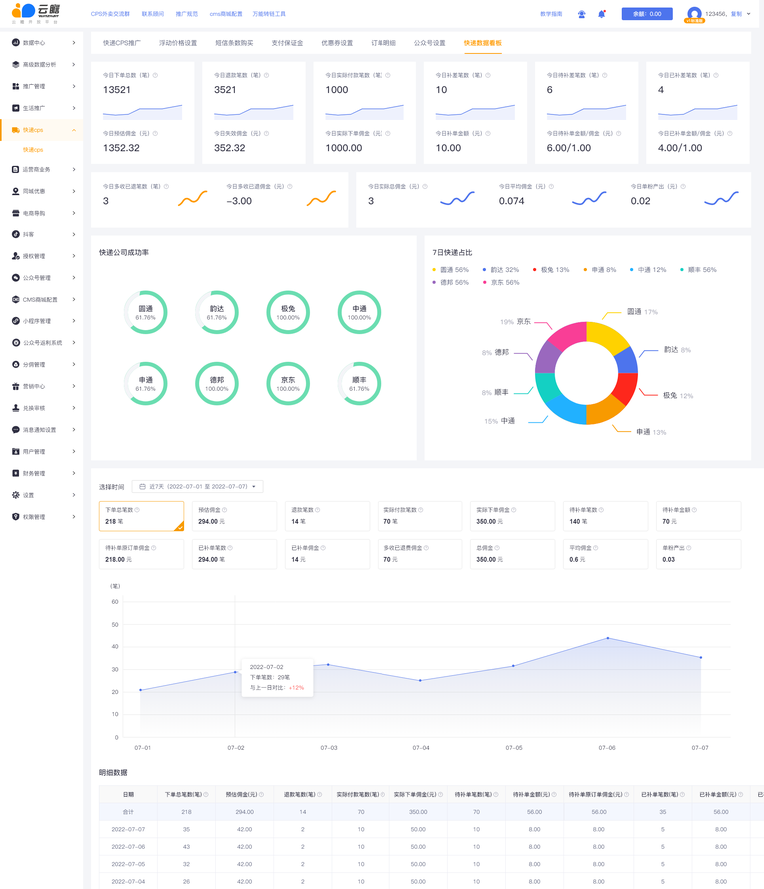
Task: Expand 营销中心 menu chevron
Action: click(x=74, y=386)
